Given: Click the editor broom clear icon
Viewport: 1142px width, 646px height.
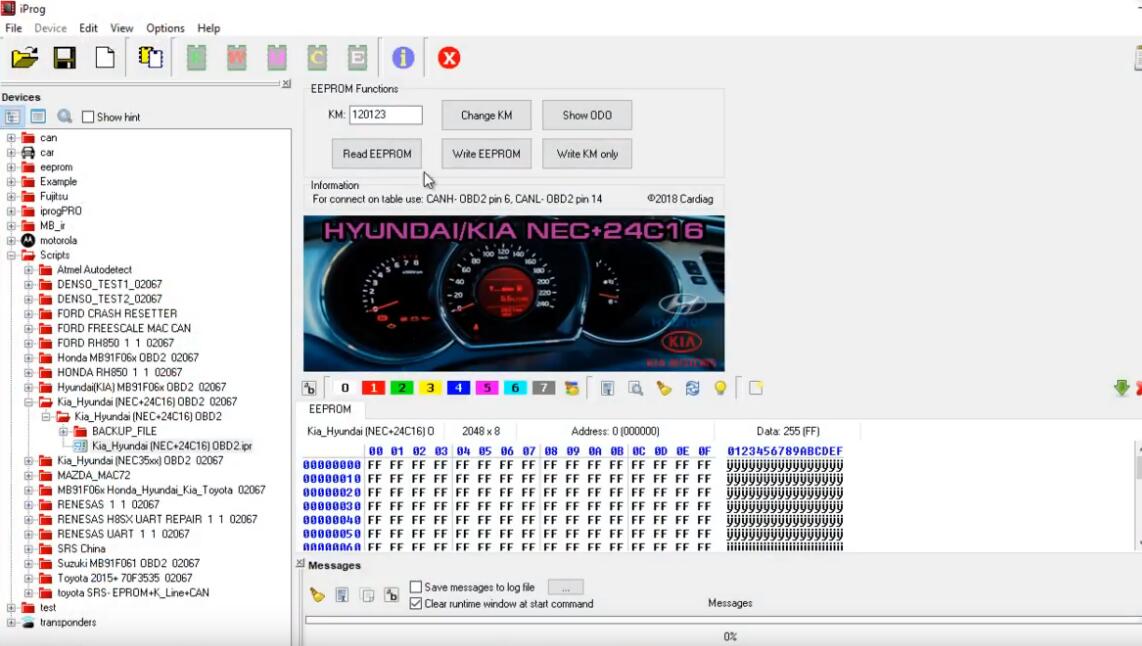Looking at the screenshot, I should (x=663, y=388).
